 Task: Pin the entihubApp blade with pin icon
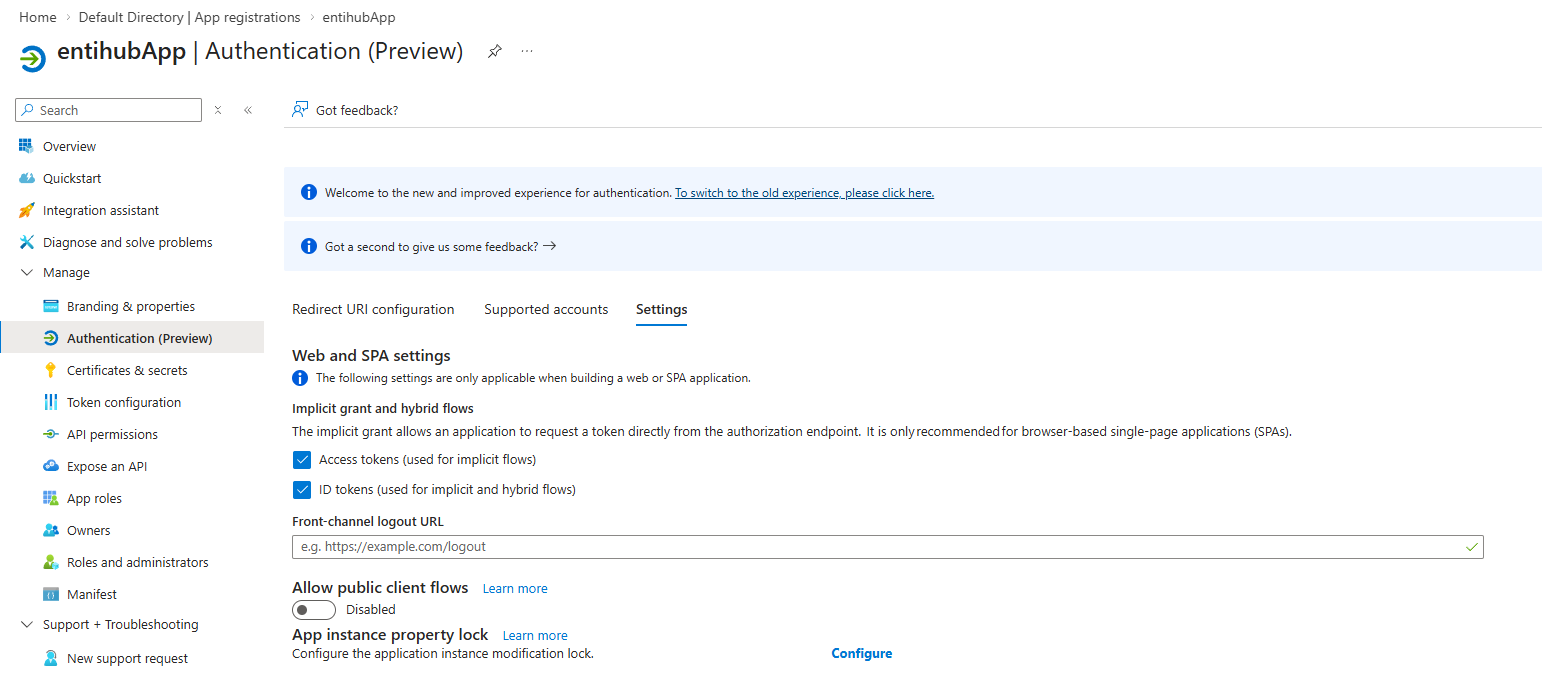point(494,52)
